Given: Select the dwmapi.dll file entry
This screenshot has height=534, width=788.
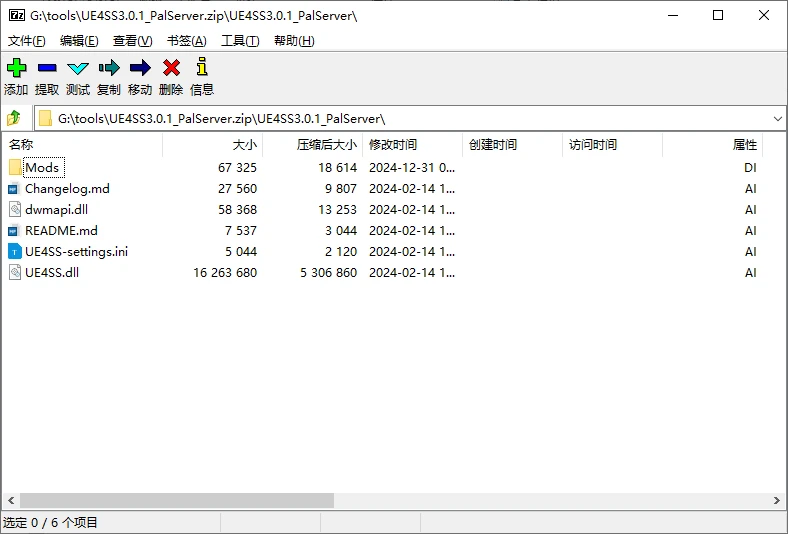Looking at the screenshot, I should point(56,209).
